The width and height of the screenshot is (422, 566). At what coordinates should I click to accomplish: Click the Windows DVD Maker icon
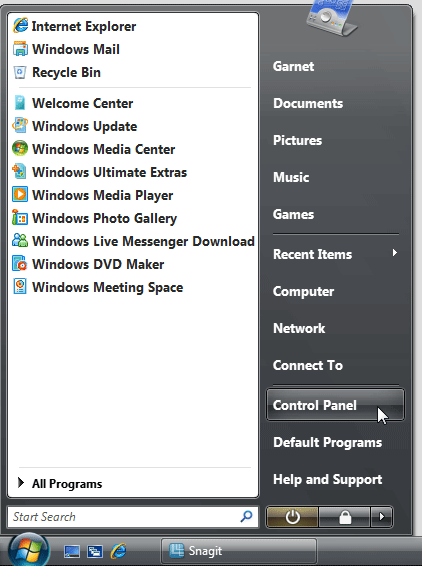tap(20, 264)
